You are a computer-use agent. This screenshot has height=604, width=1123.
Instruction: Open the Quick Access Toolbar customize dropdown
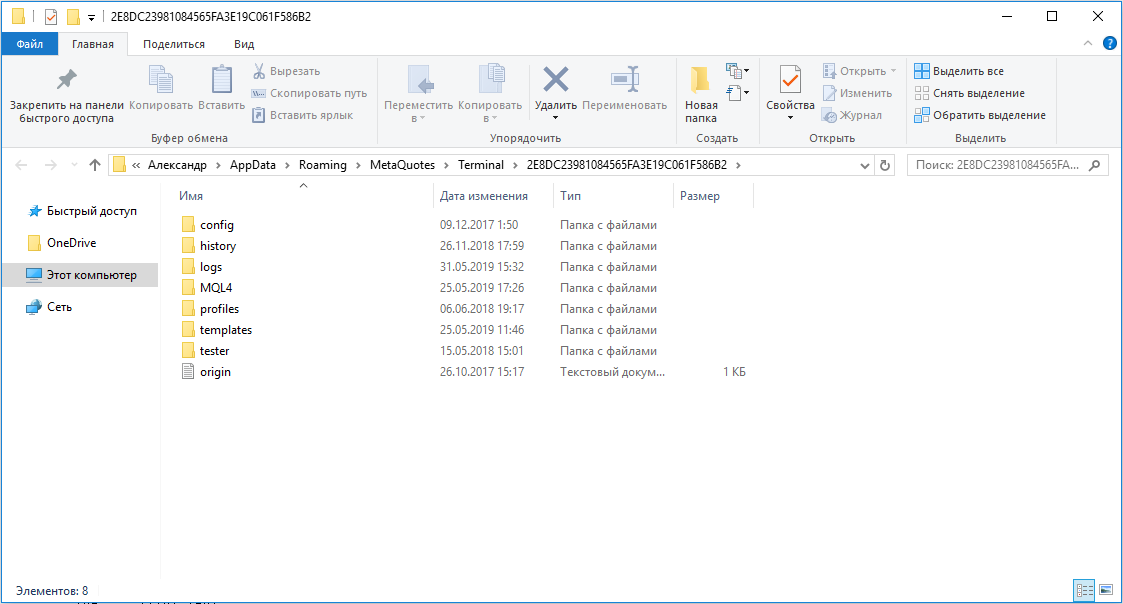pos(92,17)
